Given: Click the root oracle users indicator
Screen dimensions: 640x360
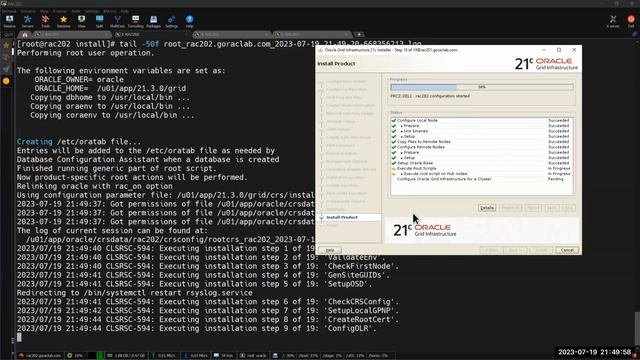Looking at the screenshot, I should click(253, 356).
